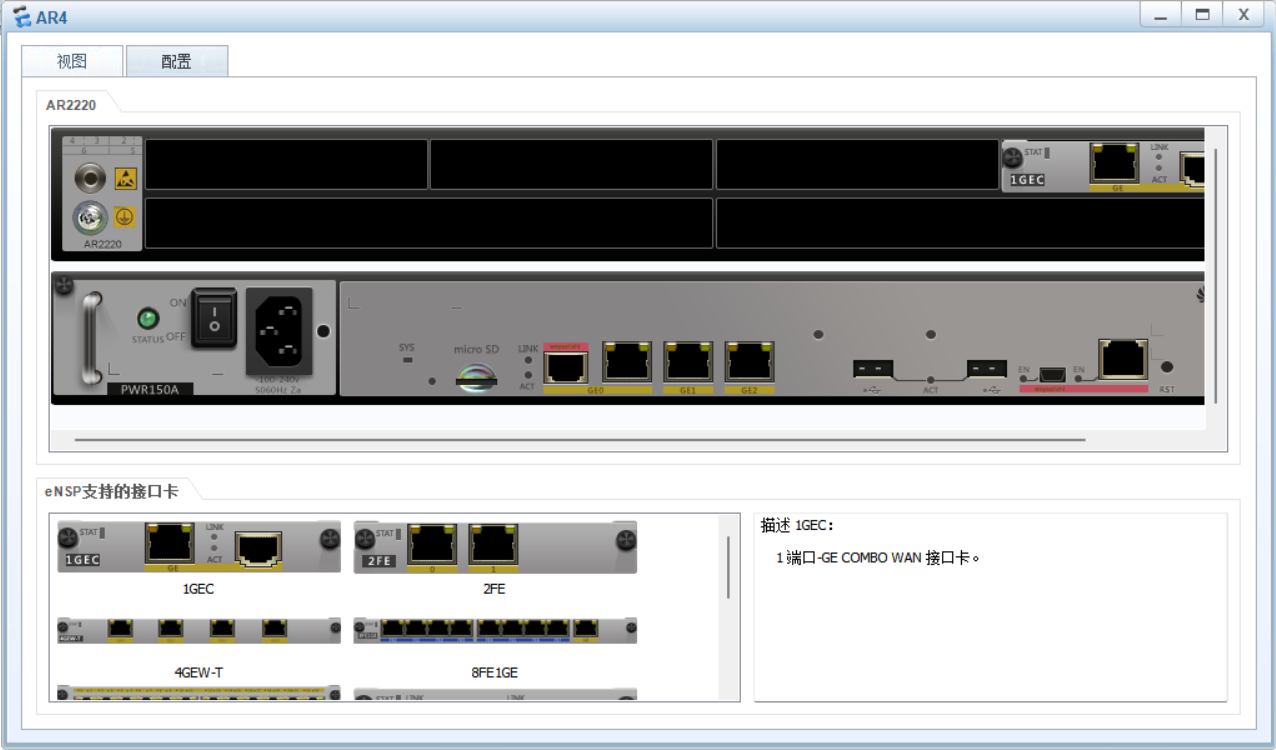
Task: Click the first empty top slot
Action: pyautogui.click(x=286, y=164)
